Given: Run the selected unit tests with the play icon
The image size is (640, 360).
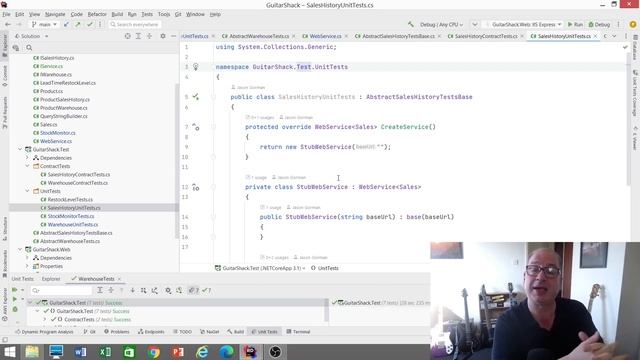Looking at the screenshot, I should coord(14,299).
